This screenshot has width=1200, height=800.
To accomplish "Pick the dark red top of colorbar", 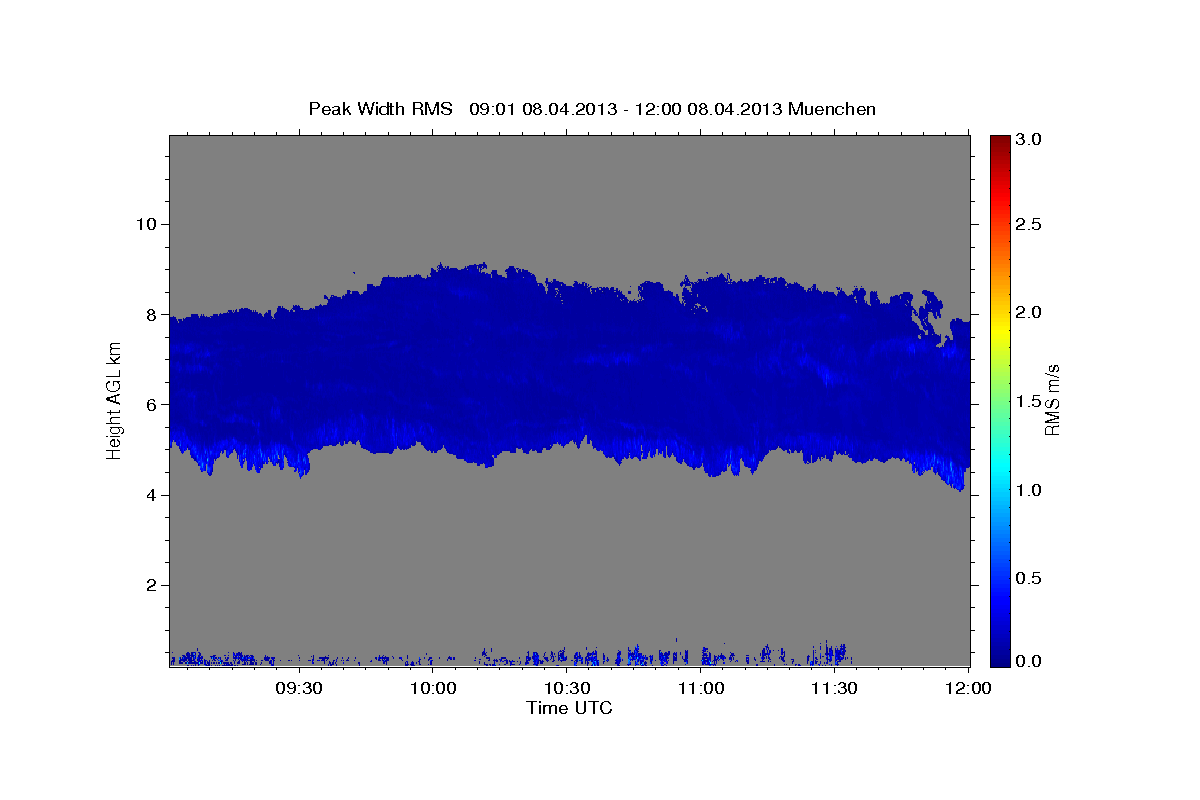I will coord(999,142).
